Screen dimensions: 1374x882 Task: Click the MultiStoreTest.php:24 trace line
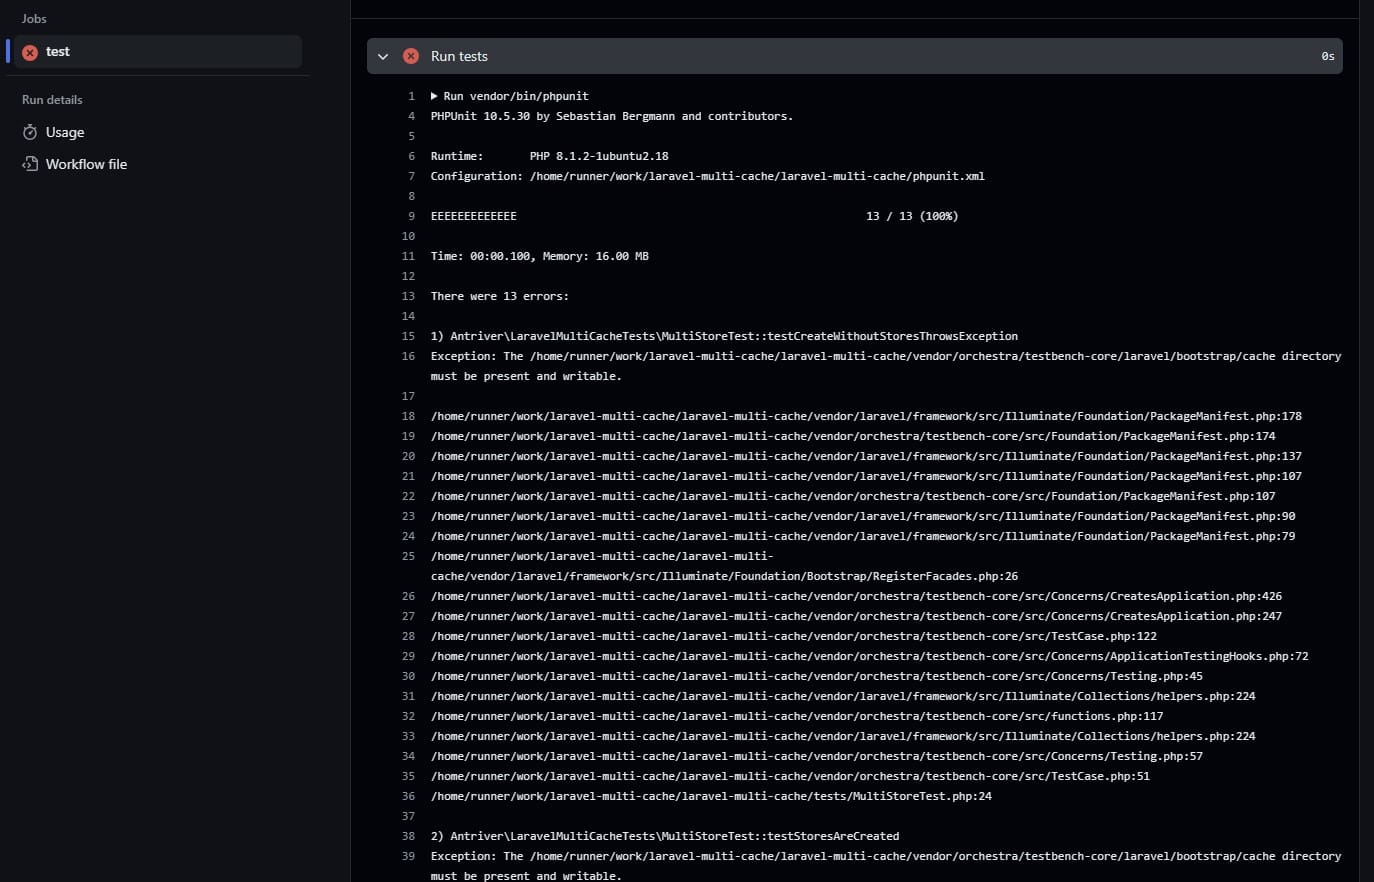[710, 796]
